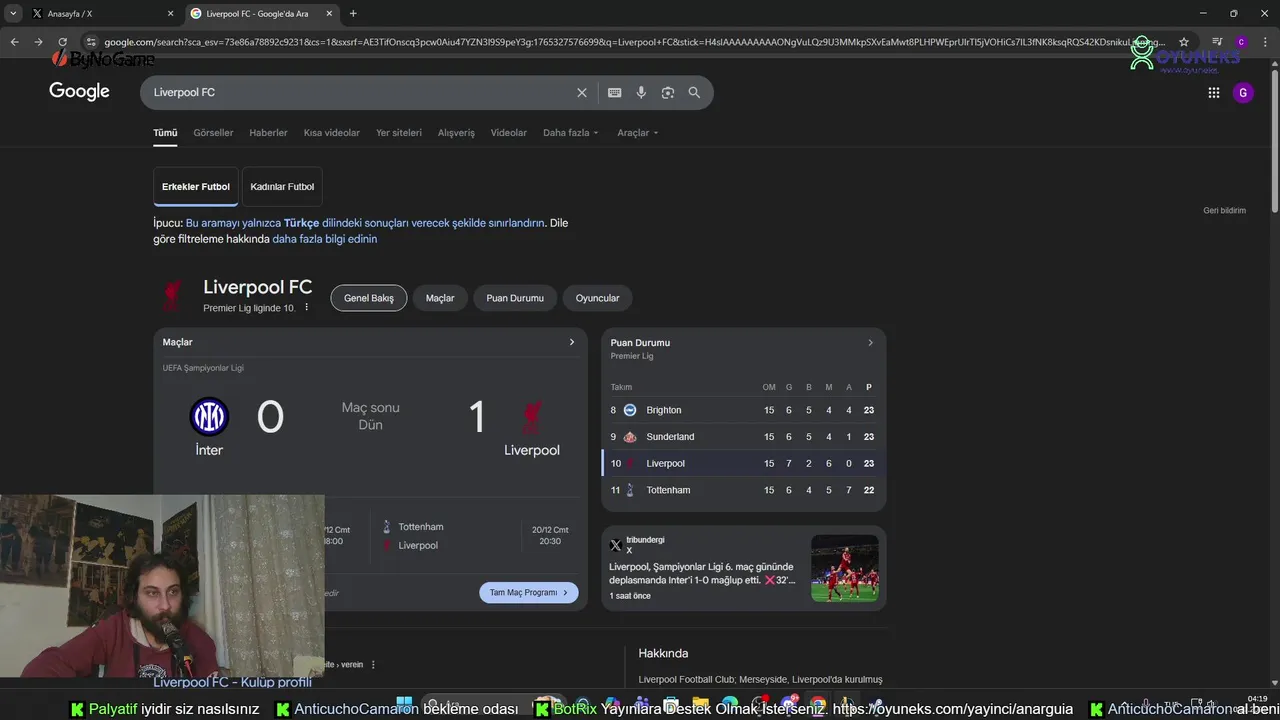
Task: Open Kısa videolar results
Action: tap(332, 133)
